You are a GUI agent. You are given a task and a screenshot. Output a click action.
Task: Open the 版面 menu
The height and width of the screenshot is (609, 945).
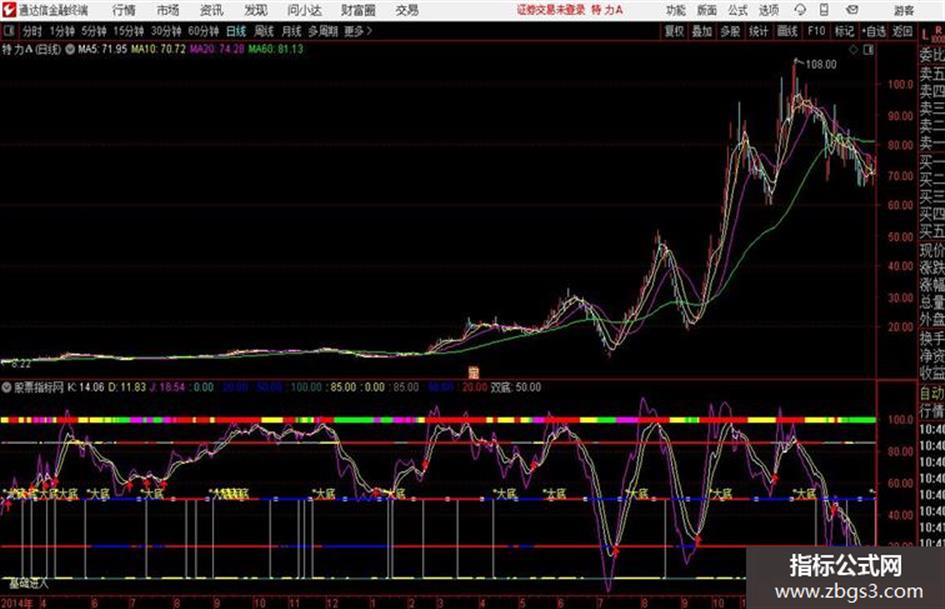pos(707,10)
